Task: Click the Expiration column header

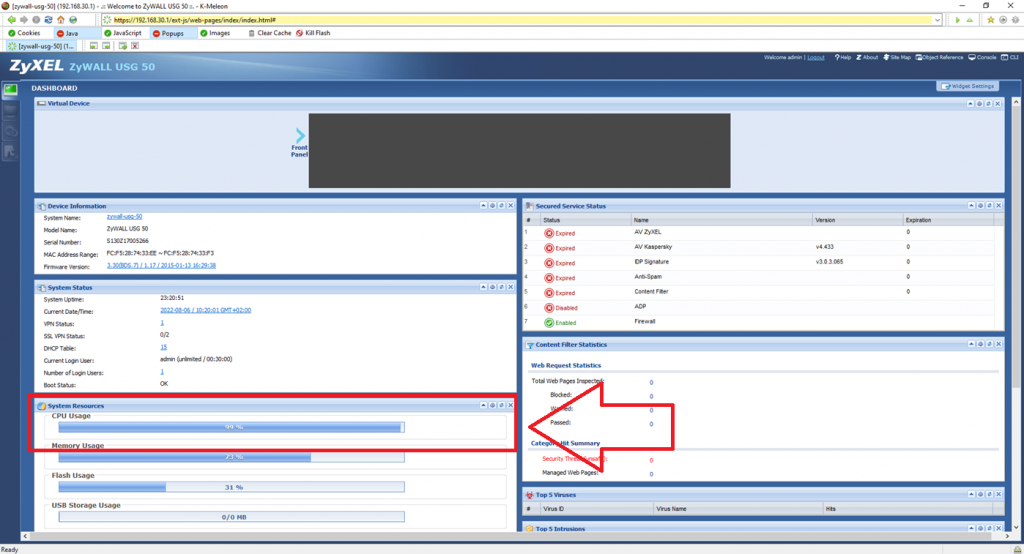Action: (948, 220)
